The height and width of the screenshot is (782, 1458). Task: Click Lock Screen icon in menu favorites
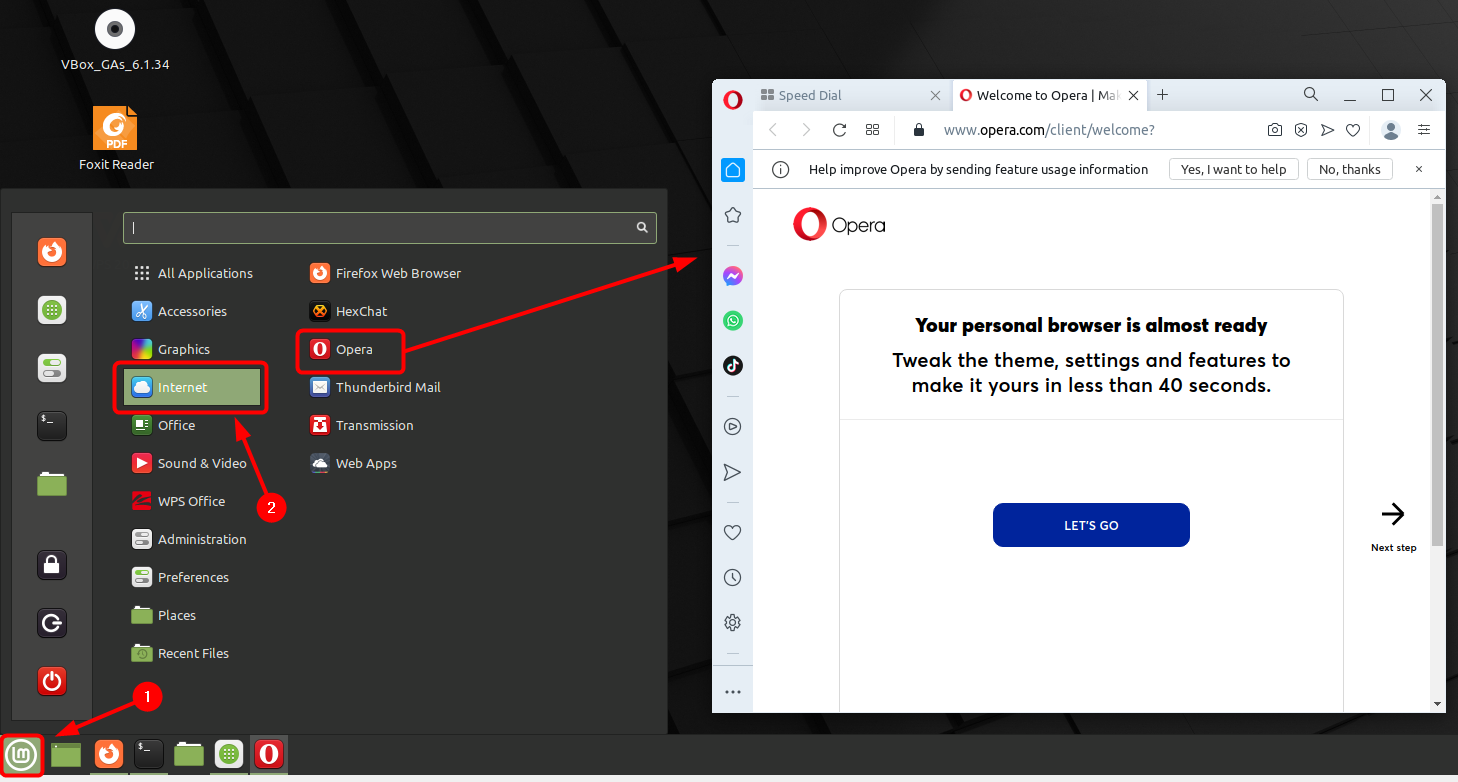coord(52,565)
